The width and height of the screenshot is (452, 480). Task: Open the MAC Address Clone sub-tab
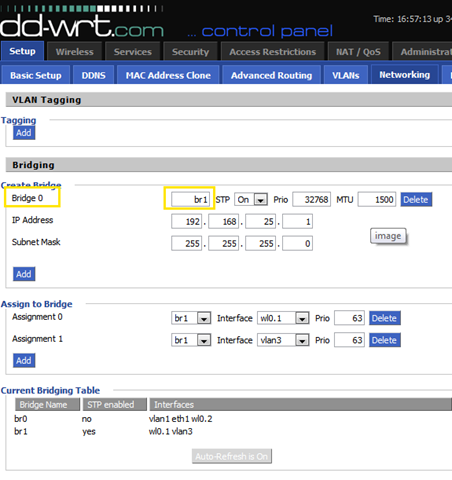168,75
